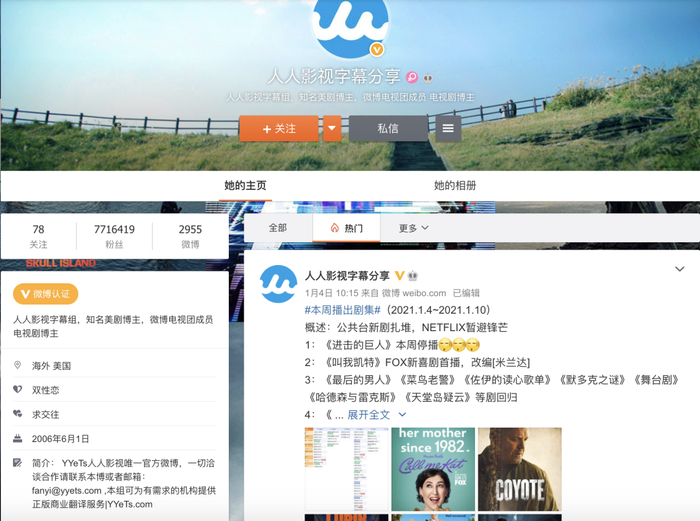This screenshot has width=700, height=521.
Task: Click 海外 美国 location text
Action: click(51, 366)
